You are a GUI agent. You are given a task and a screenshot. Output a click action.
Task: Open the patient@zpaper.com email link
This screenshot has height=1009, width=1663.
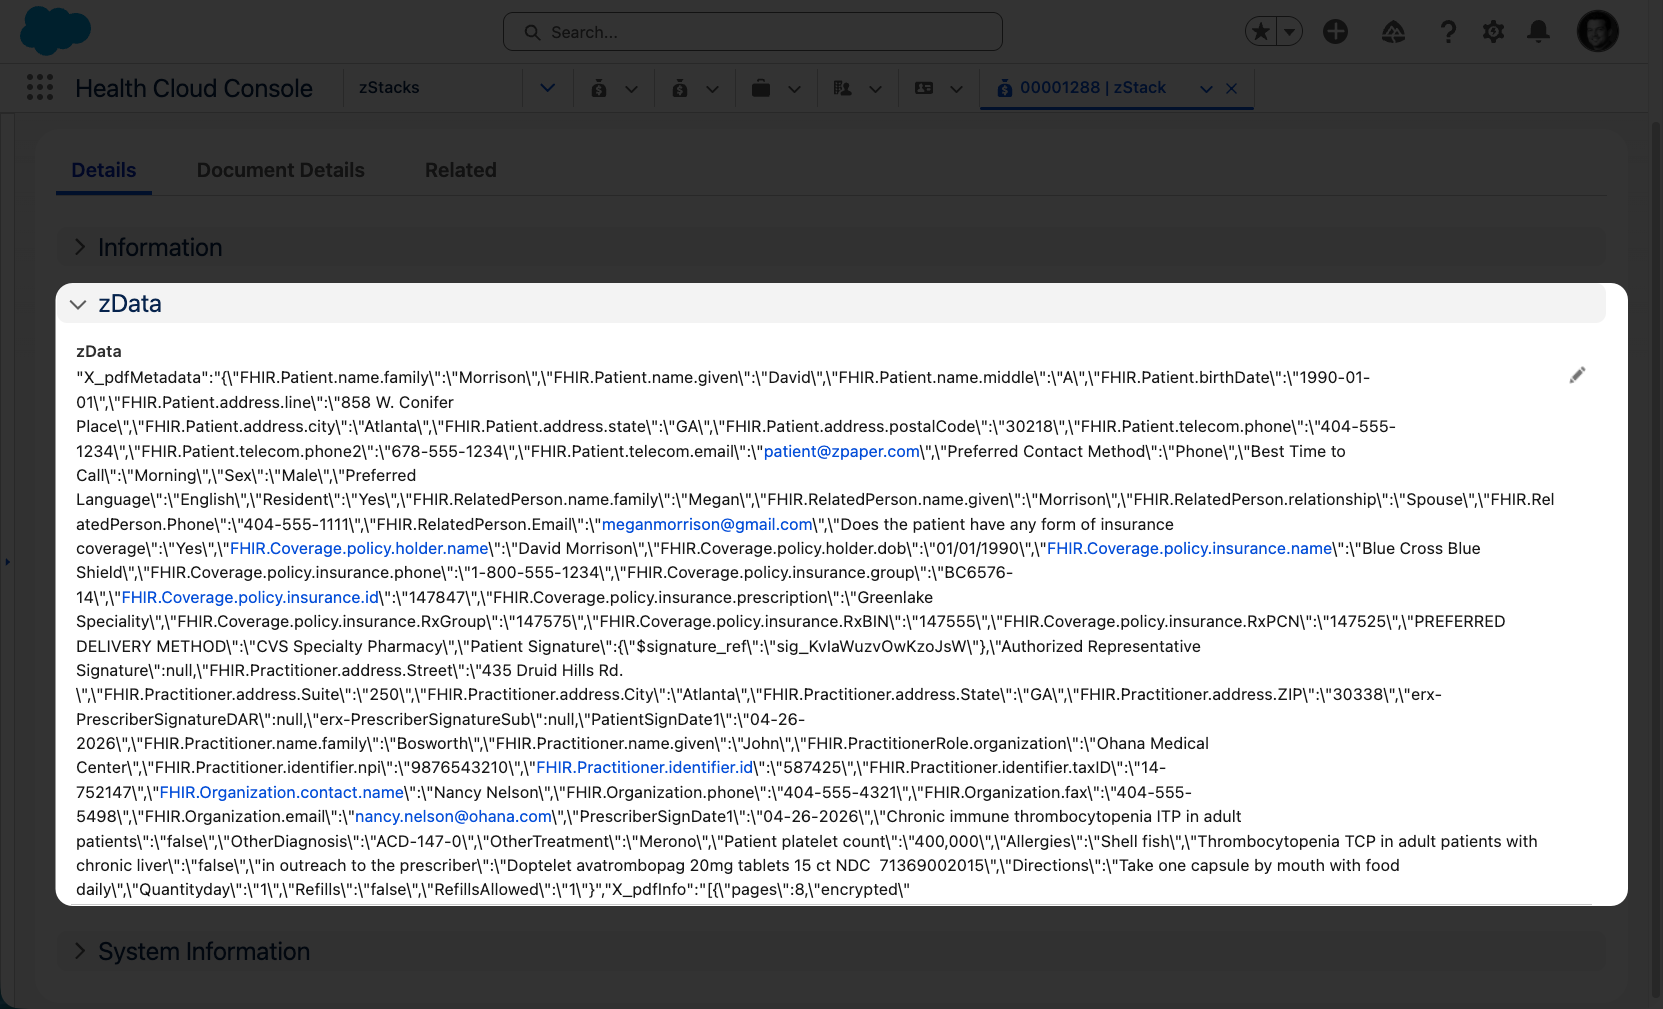pos(842,451)
